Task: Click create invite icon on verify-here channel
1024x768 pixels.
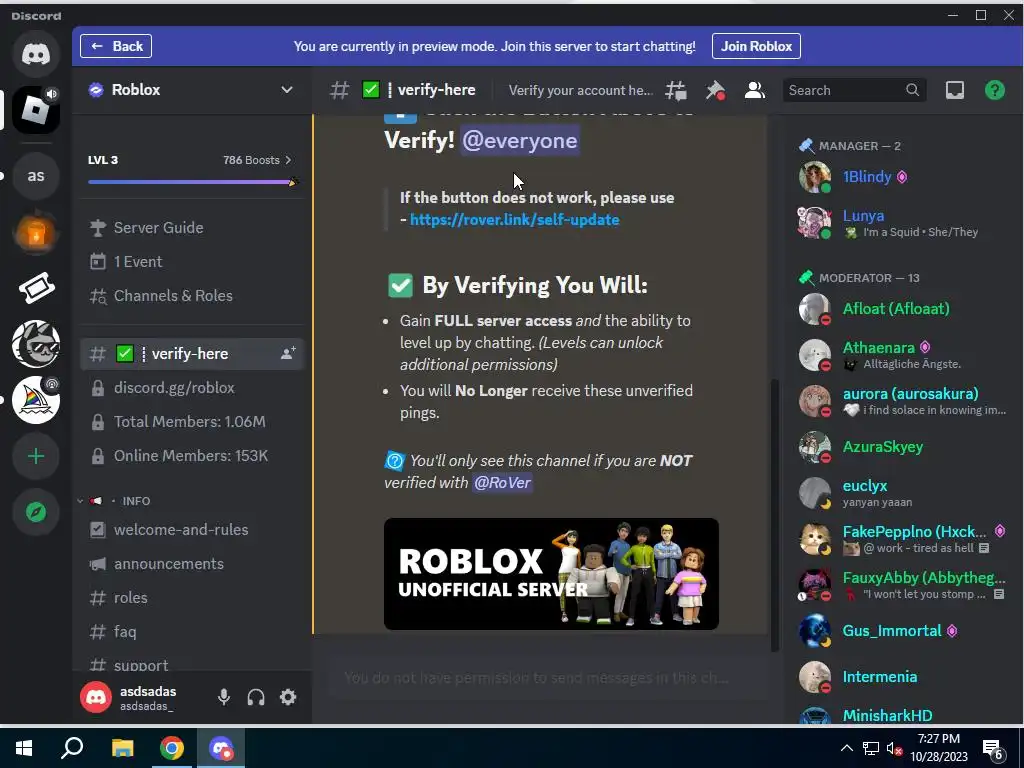Action: point(288,353)
